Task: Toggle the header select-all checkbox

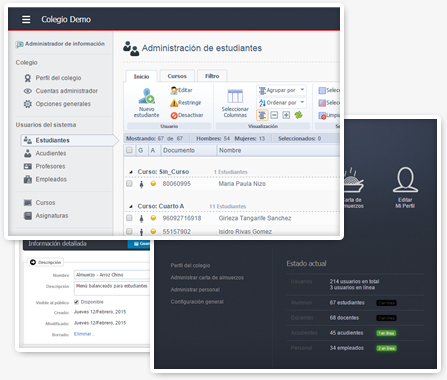Action: [129, 150]
